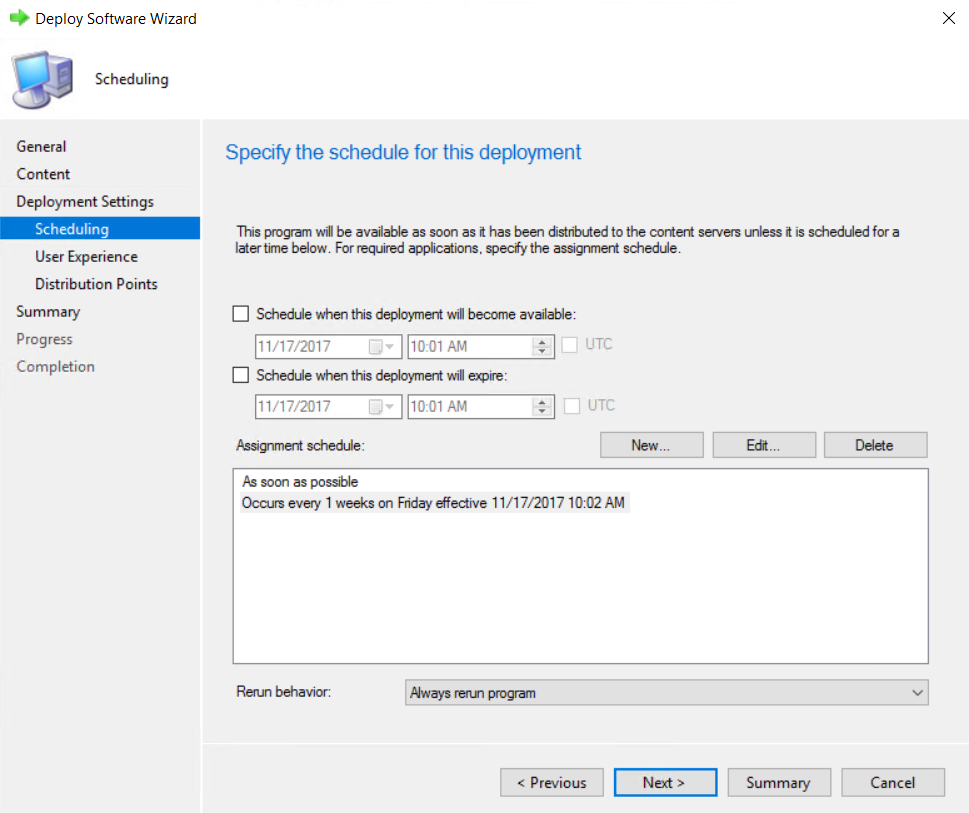The height and width of the screenshot is (813, 969).
Task: Open the Distribution Points step
Action: pyautogui.click(x=96, y=284)
